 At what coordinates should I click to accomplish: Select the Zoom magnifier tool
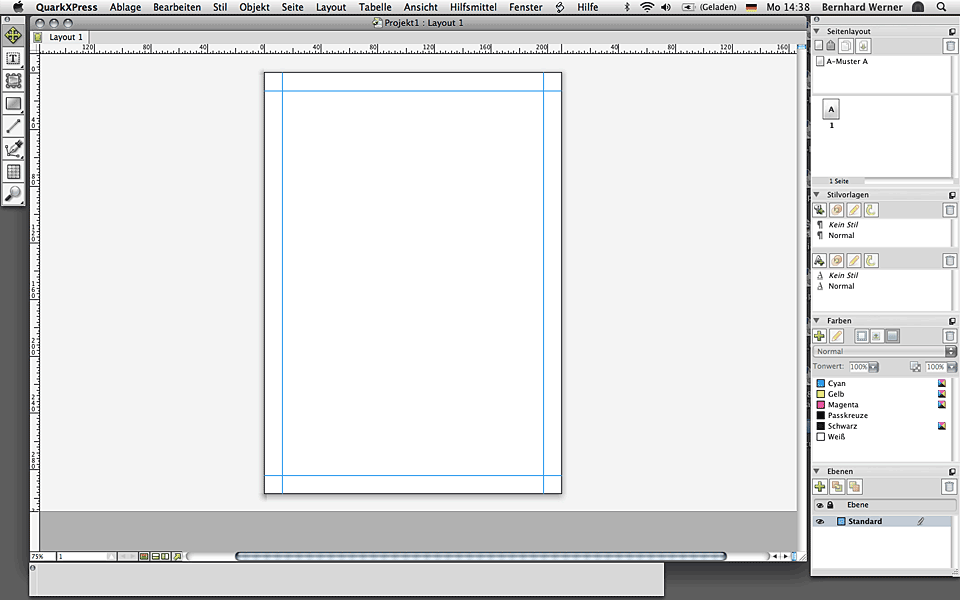tap(13, 193)
